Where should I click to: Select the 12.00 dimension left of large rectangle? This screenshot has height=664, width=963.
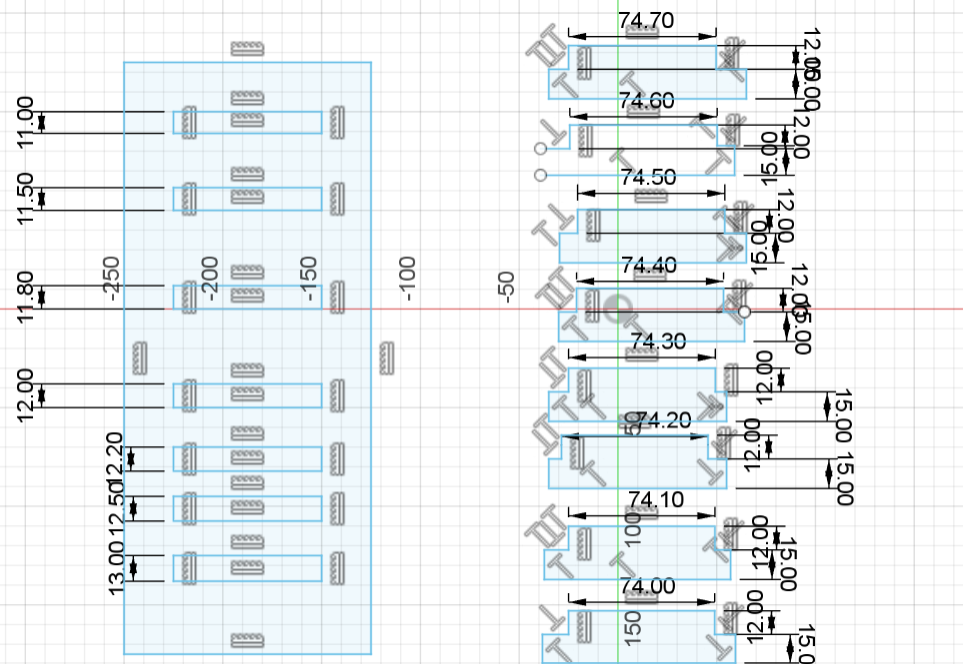point(25,395)
